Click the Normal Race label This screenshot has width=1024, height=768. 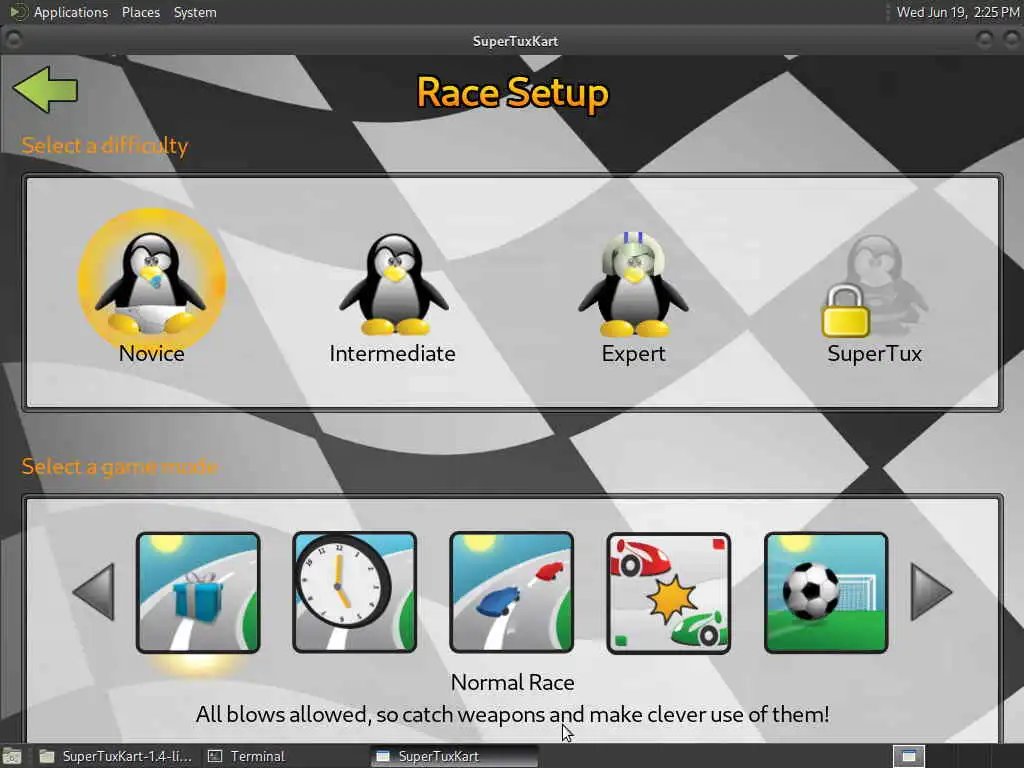[513, 682]
